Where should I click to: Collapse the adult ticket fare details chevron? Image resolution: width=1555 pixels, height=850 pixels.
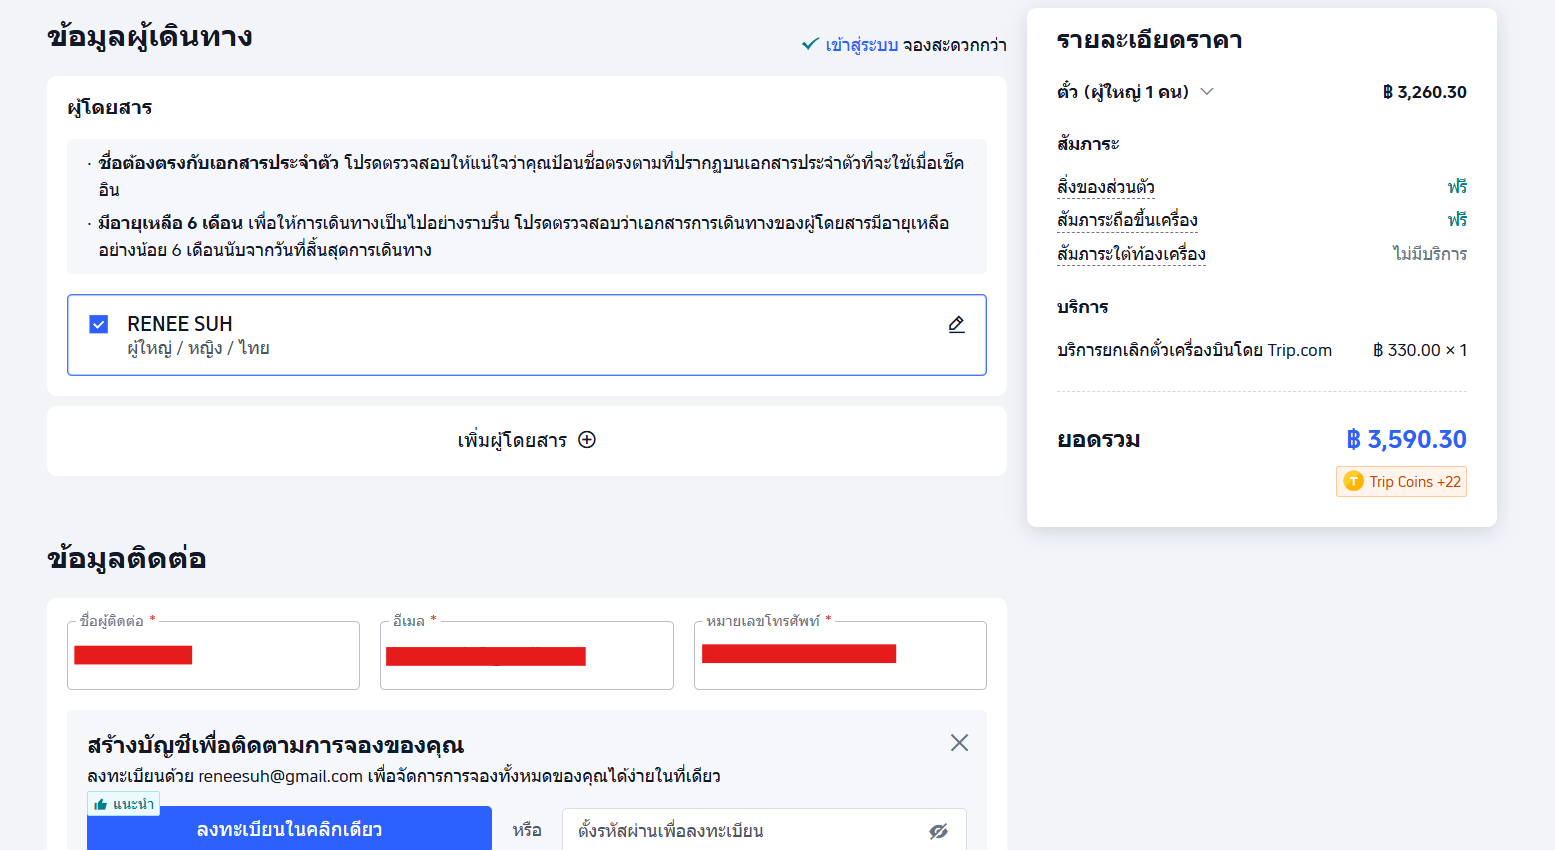pyautogui.click(x=1206, y=91)
